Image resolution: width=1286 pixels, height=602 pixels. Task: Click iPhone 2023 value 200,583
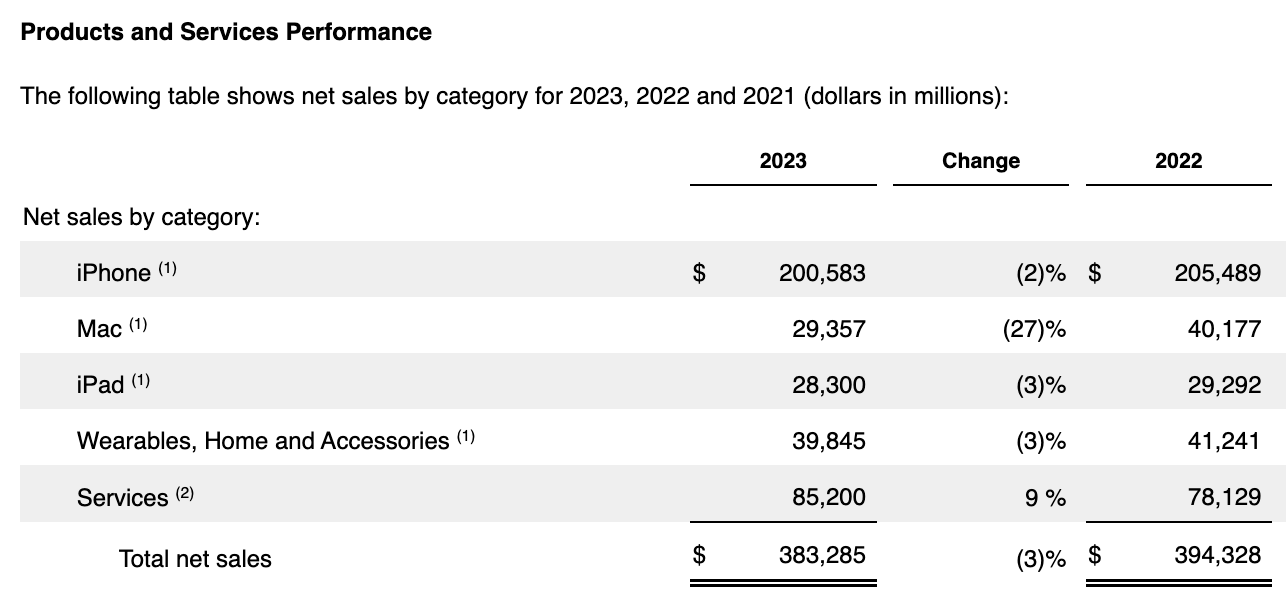pos(822,272)
